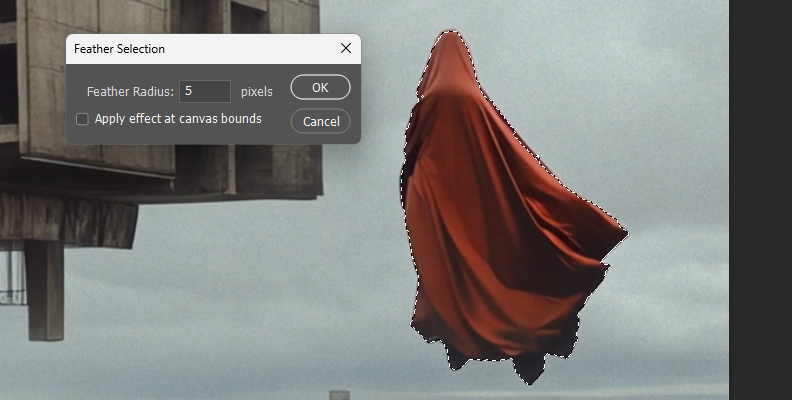
Task: Click the Feather Radius value field
Action: [x=205, y=91]
